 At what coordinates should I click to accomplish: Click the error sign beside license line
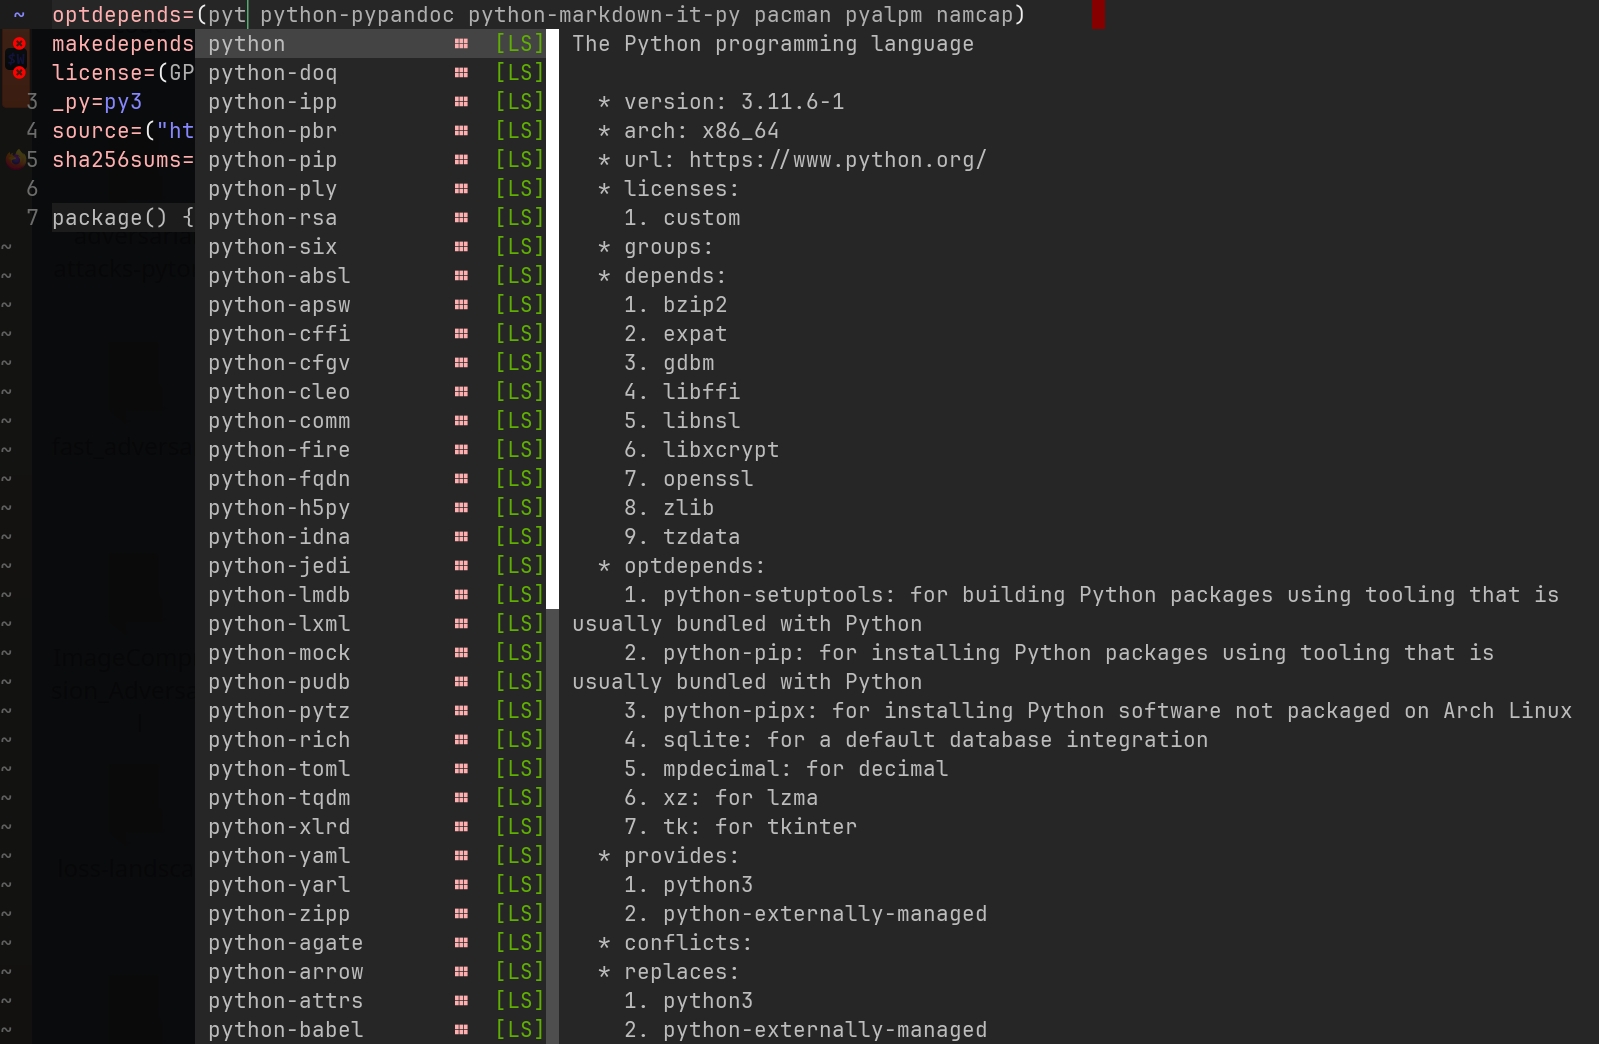[19, 73]
